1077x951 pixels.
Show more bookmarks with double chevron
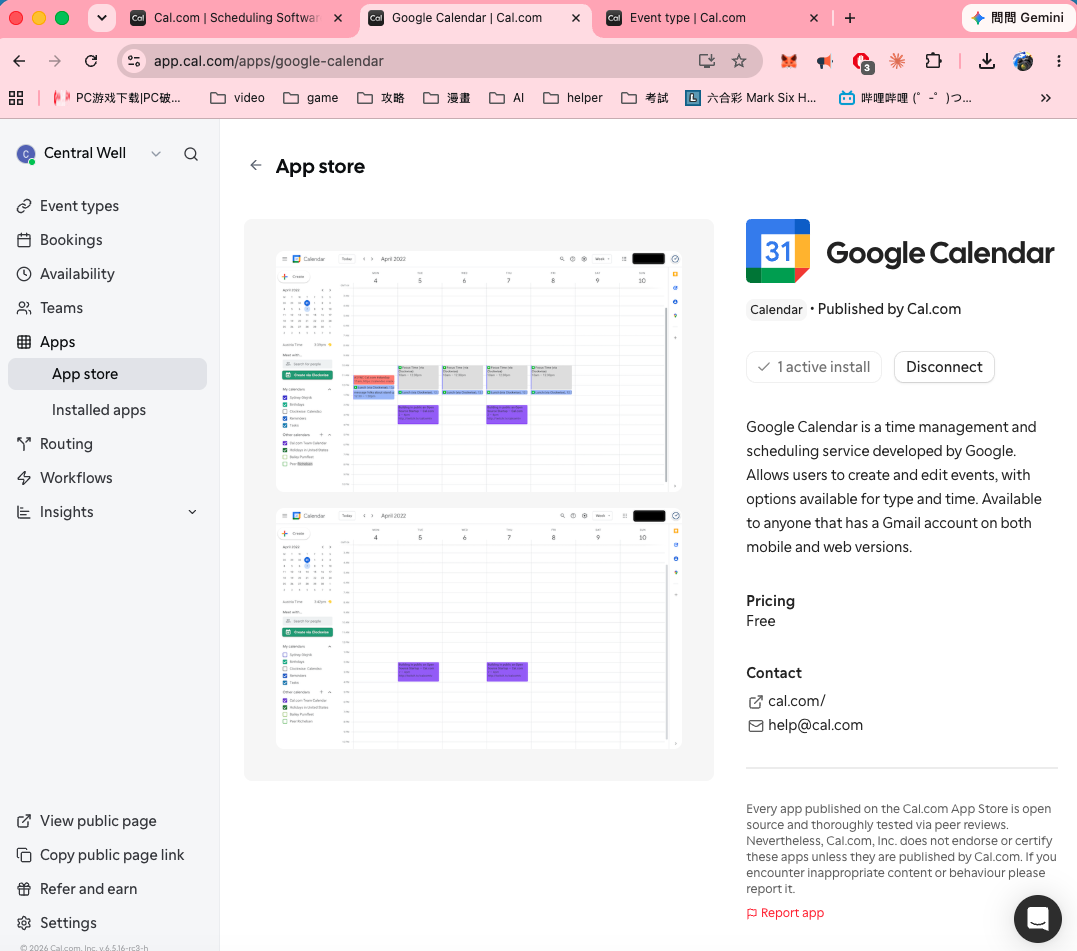click(x=1045, y=98)
